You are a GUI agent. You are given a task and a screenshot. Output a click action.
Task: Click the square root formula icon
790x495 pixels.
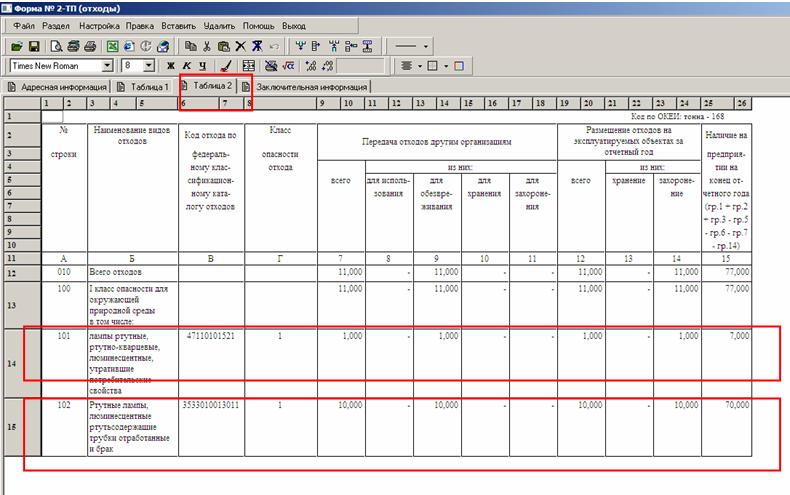288,66
